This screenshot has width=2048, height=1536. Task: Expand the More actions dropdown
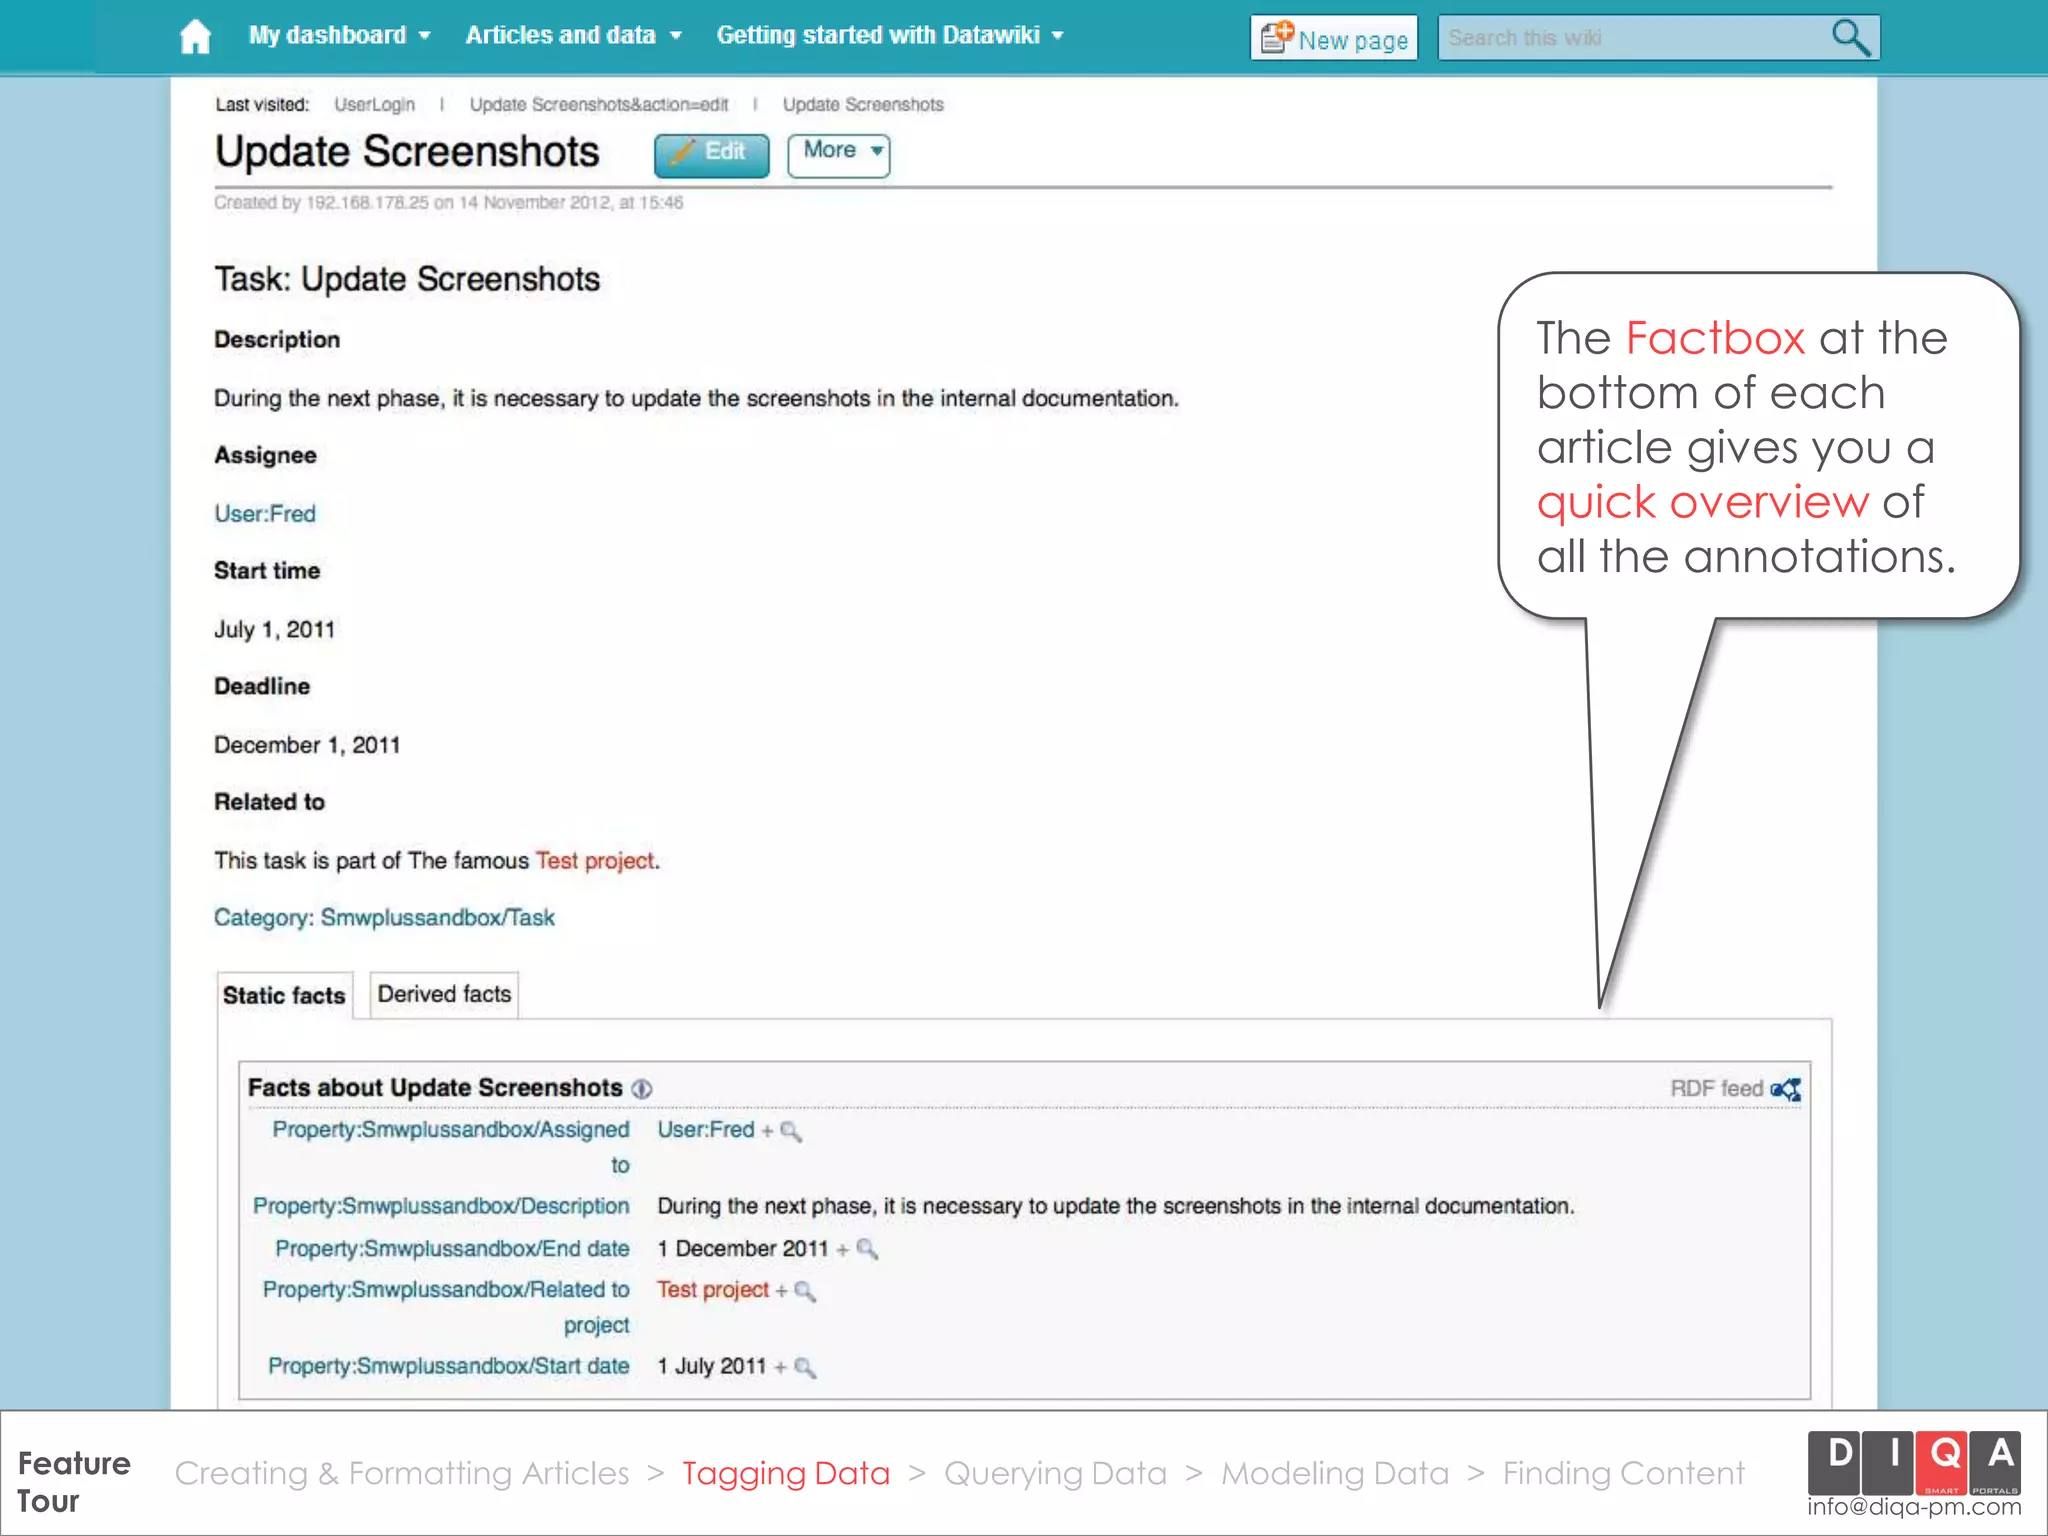[839, 155]
